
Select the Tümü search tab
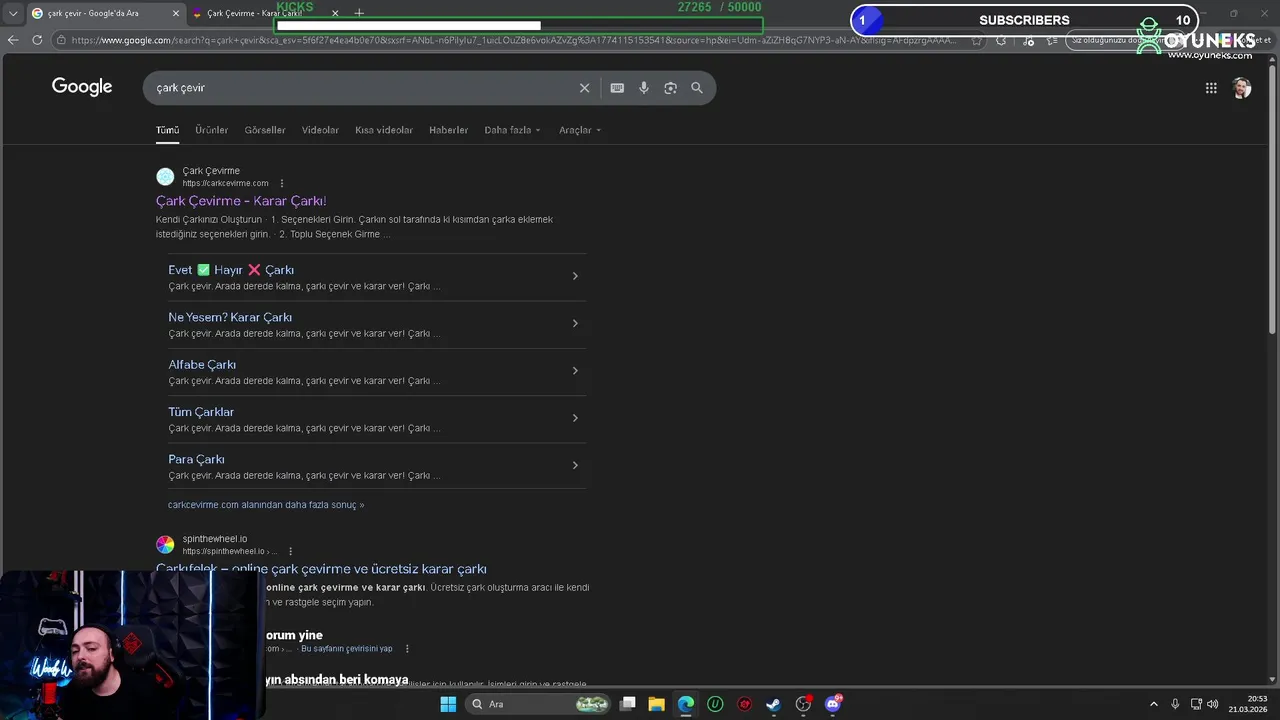[167, 130]
